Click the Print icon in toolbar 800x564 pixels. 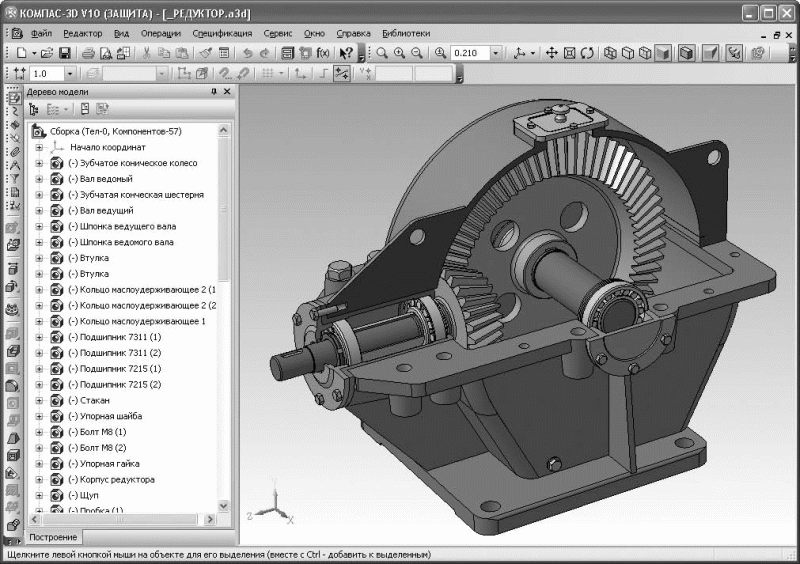coord(88,52)
